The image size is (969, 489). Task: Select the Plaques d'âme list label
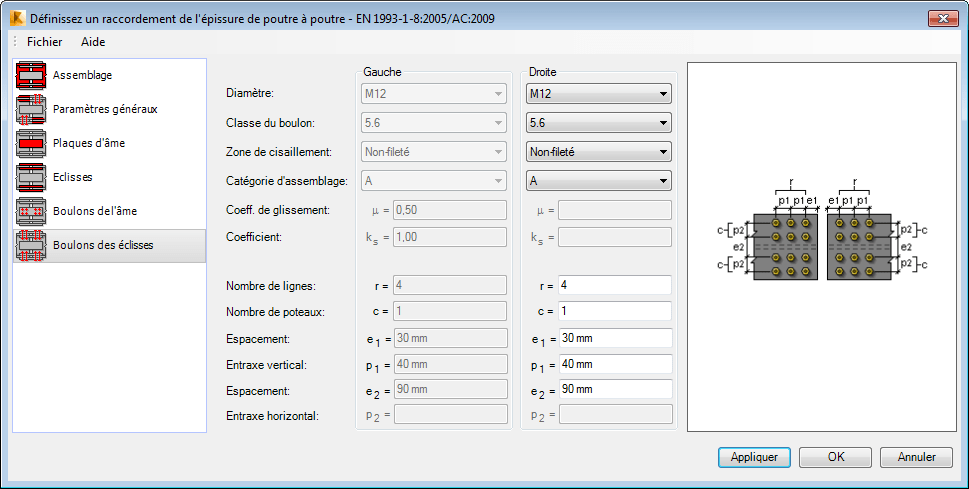click(89, 143)
